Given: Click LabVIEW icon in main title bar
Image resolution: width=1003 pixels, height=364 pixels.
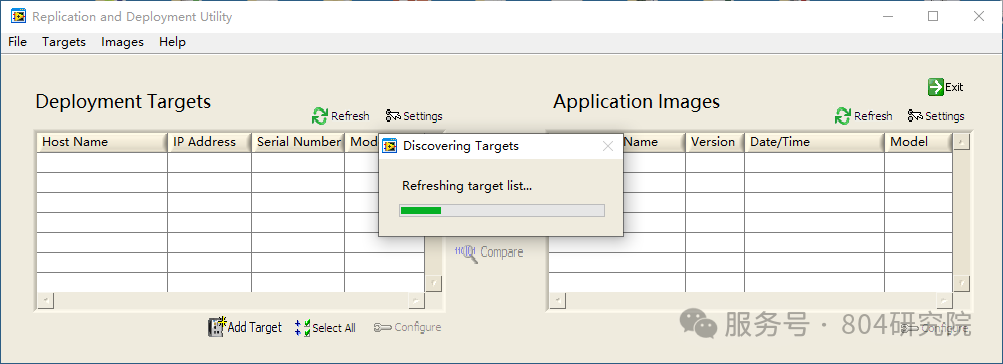Looking at the screenshot, I should tap(18, 17).
